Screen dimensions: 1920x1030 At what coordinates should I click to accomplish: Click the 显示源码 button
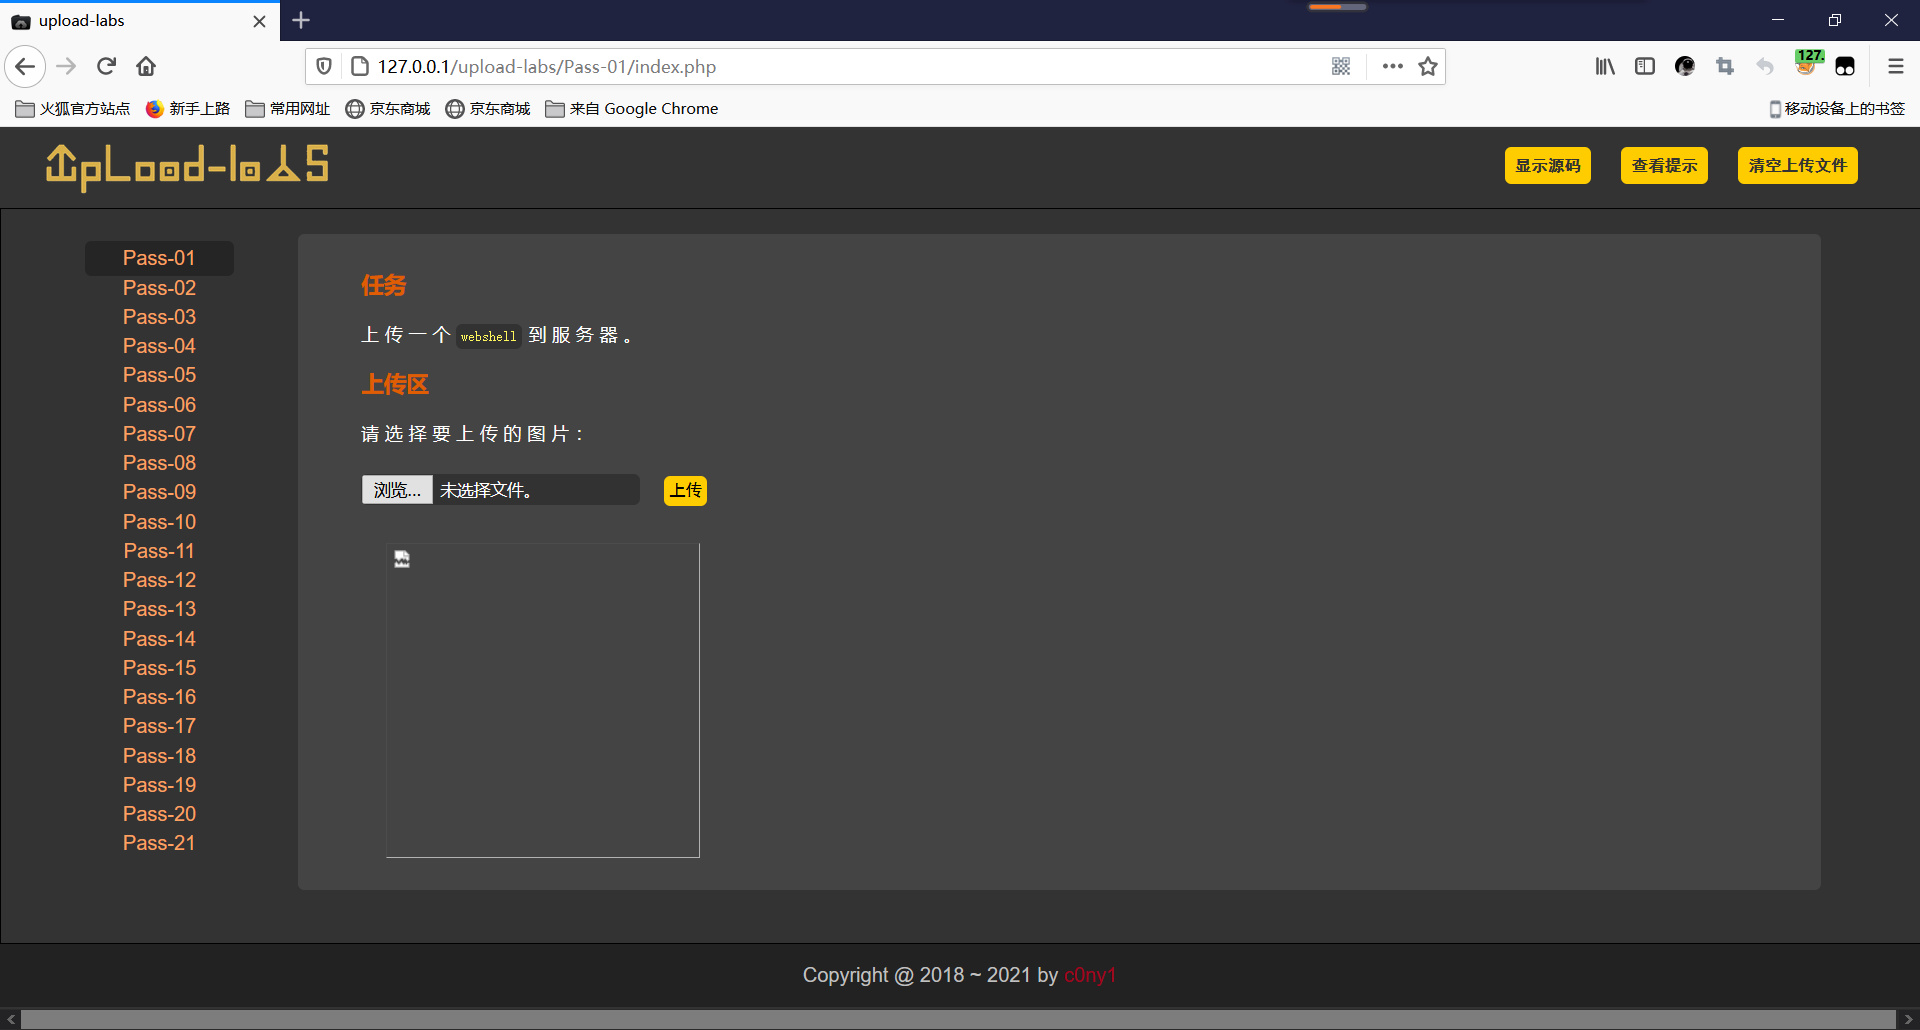(1547, 166)
